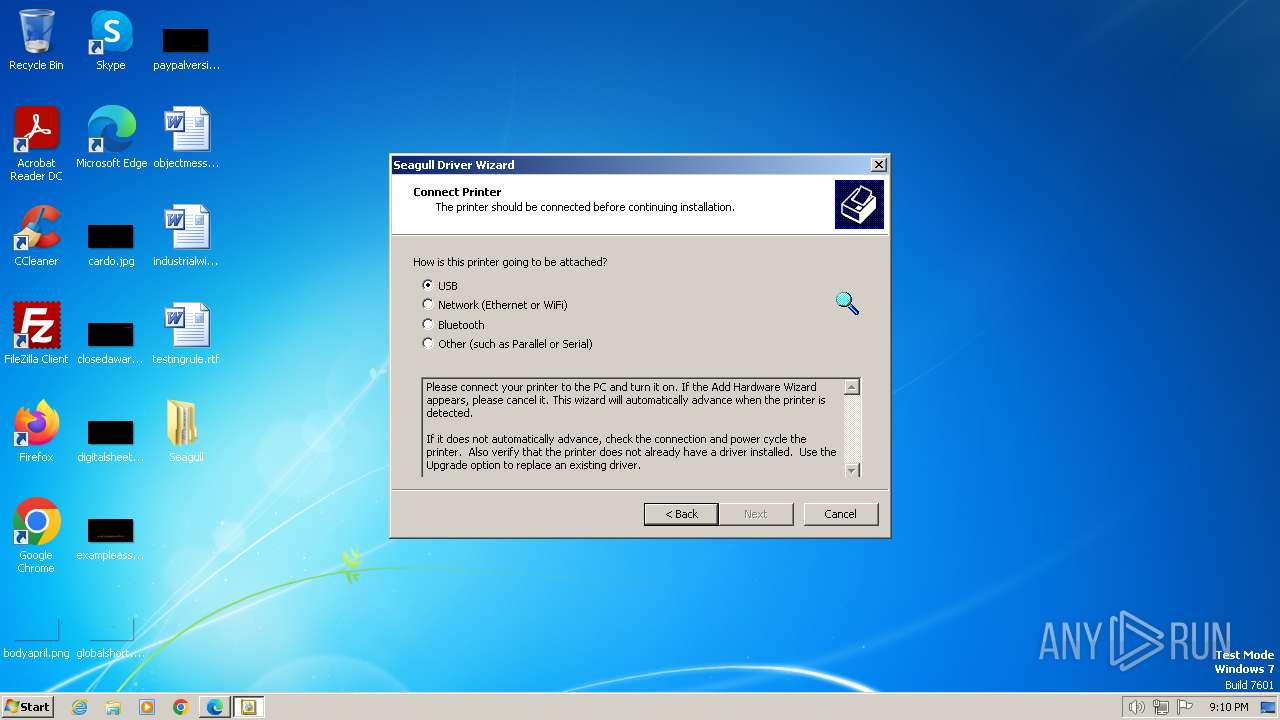Click the volume speaker tray icon
The image size is (1280, 720).
click(1136, 707)
